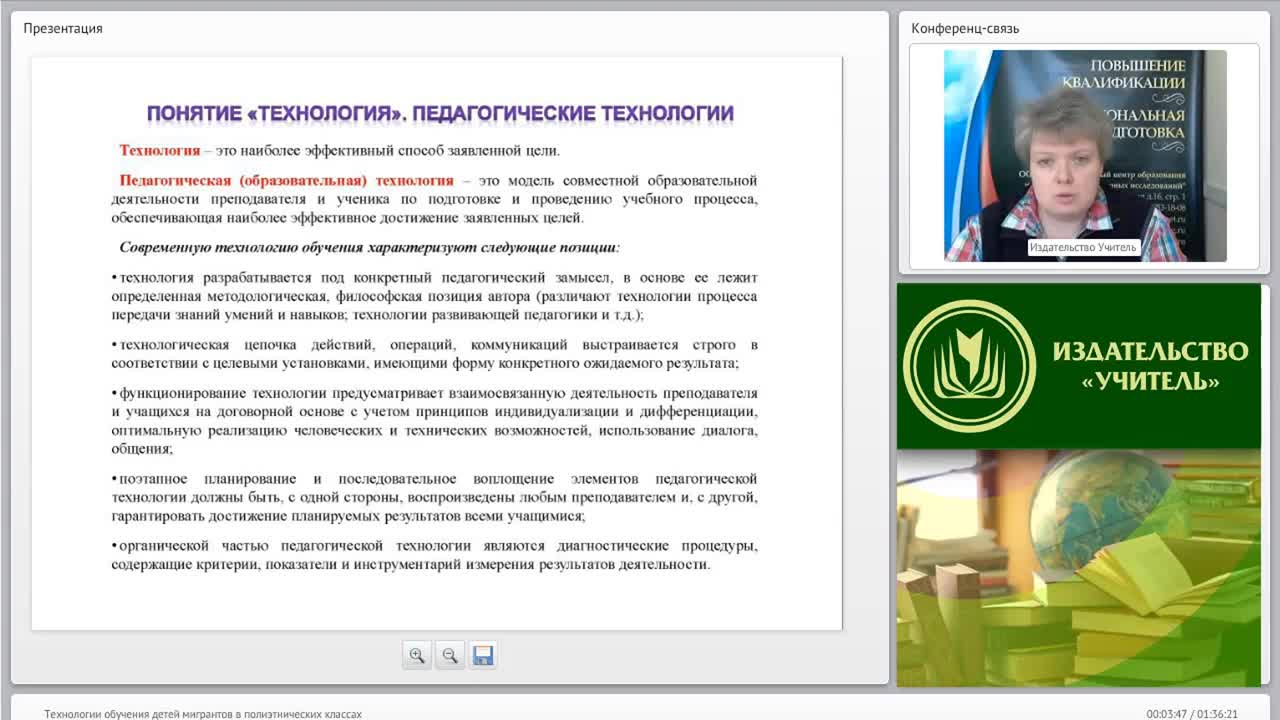Image resolution: width=1280 pixels, height=720 pixels.
Task: Click the italic line 'Современную технологию обучения характеризуют'
Action: (x=369, y=247)
